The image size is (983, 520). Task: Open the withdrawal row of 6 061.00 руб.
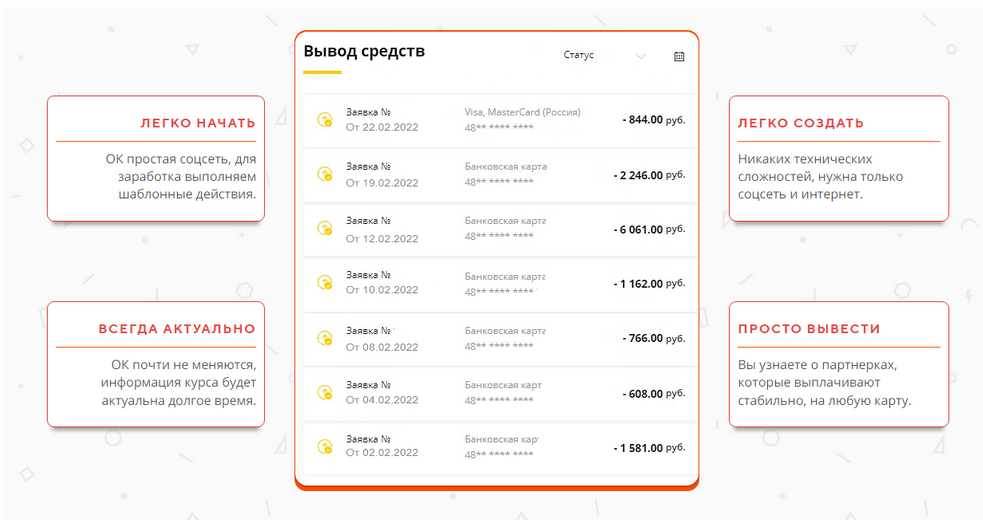tap(500, 230)
